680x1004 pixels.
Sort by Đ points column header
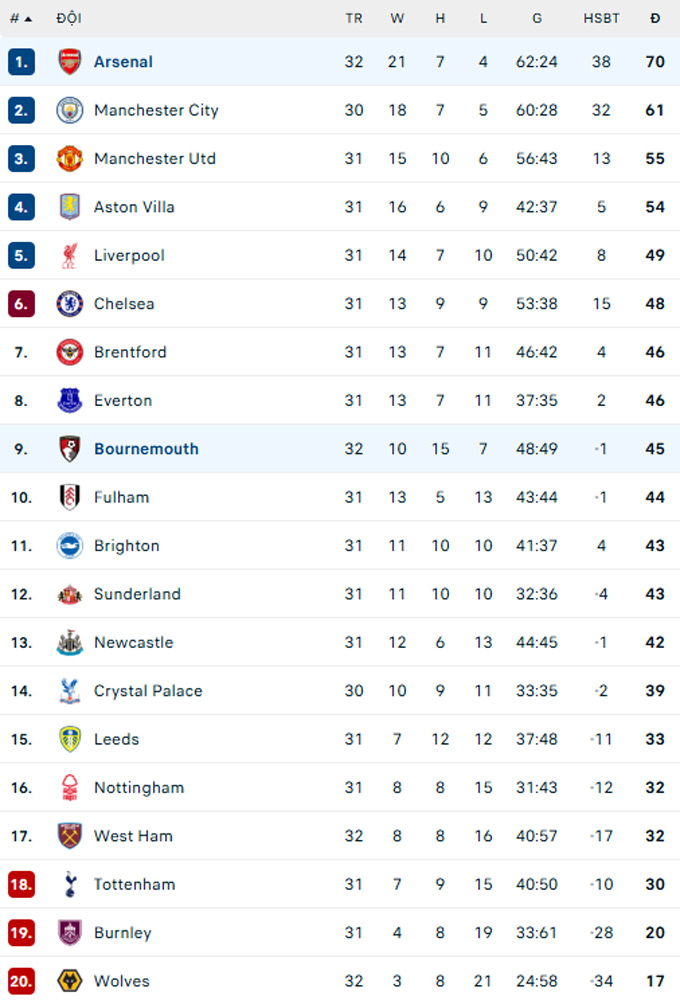point(655,18)
